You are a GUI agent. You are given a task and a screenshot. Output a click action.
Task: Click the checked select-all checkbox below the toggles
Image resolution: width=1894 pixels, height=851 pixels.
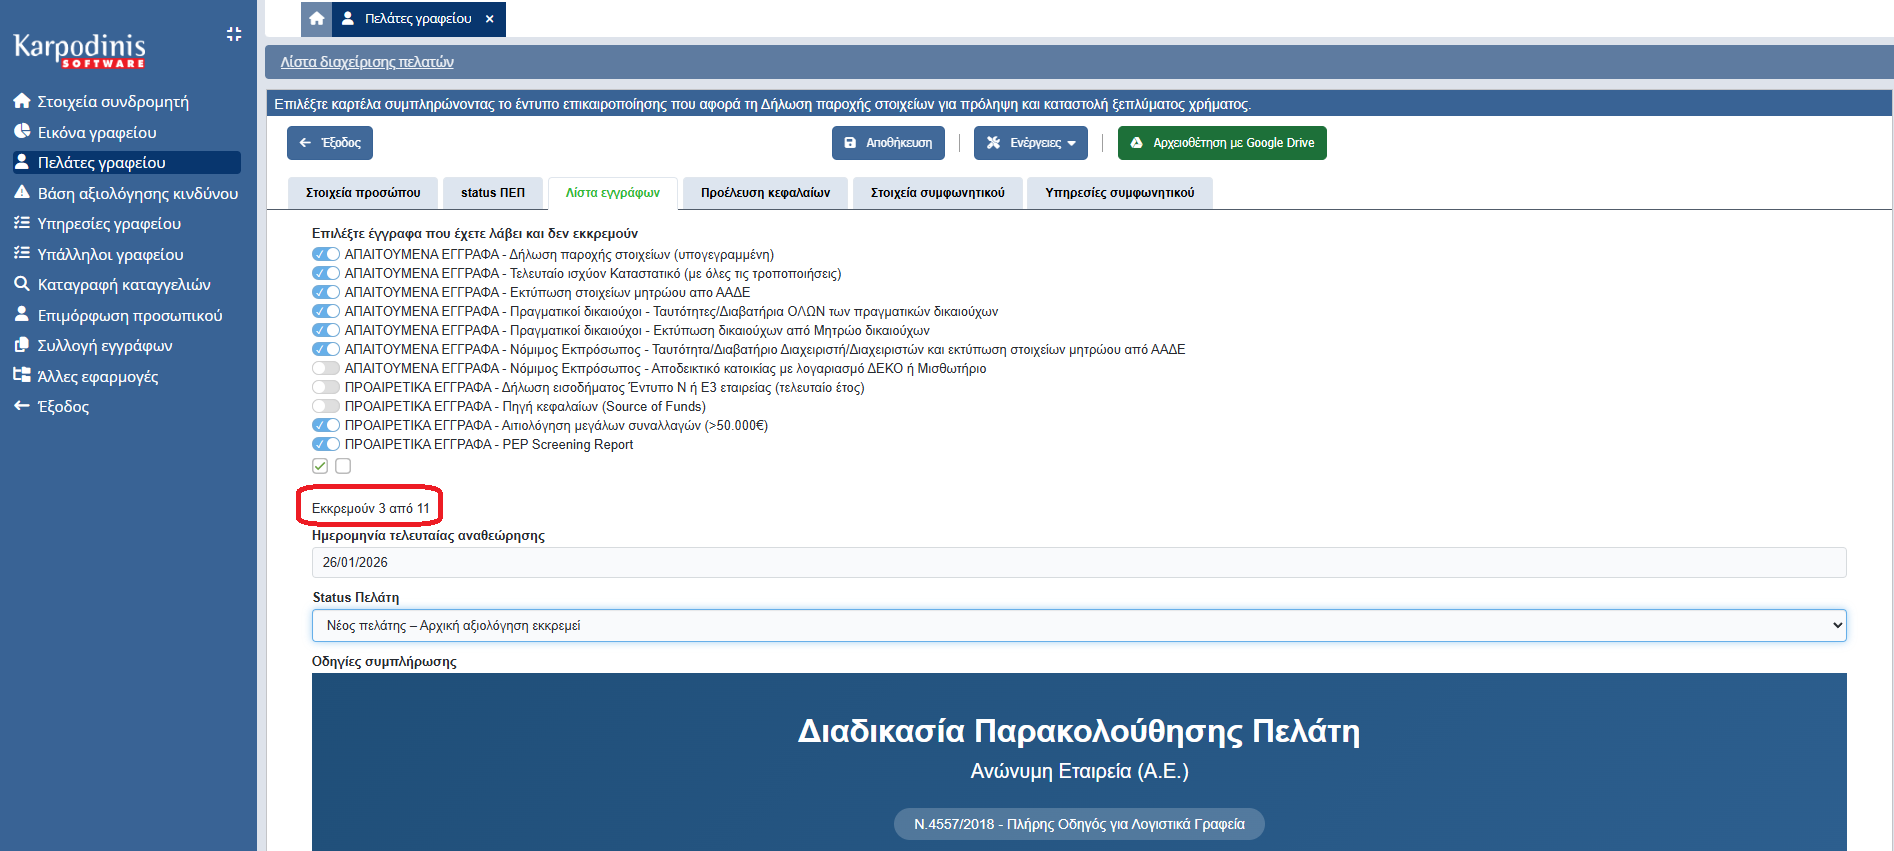tap(320, 466)
